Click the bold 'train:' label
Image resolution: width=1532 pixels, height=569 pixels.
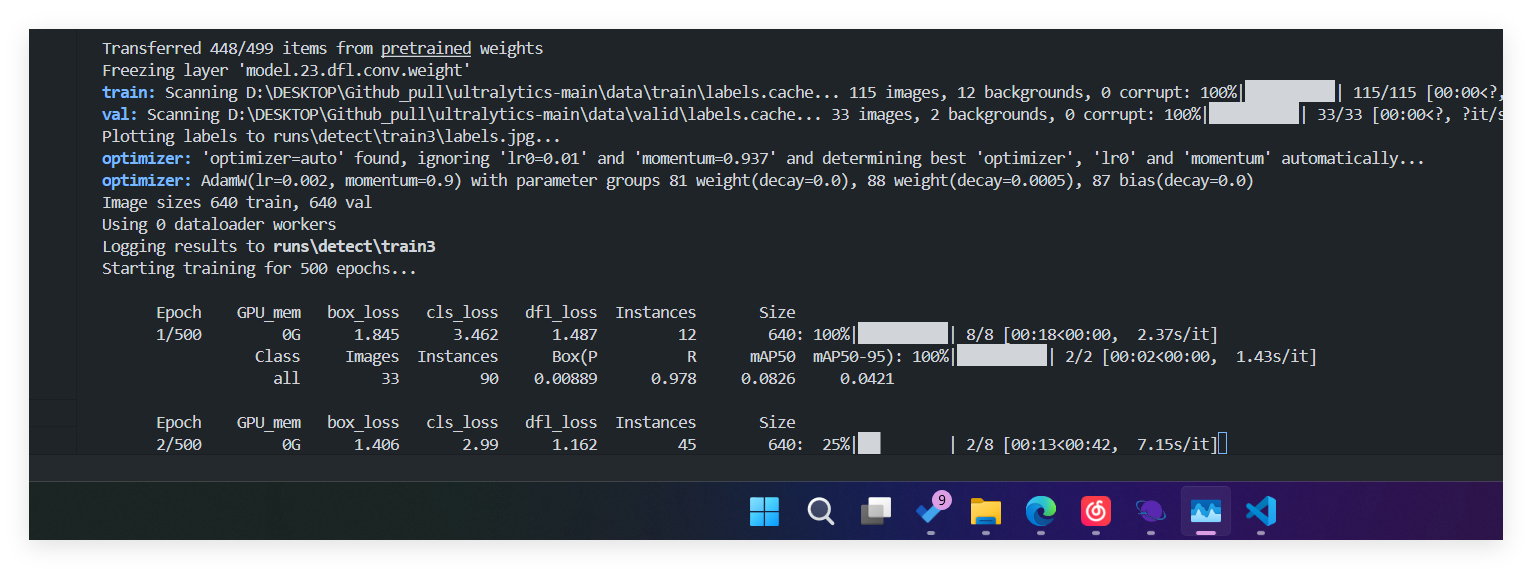[x=128, y=92]
